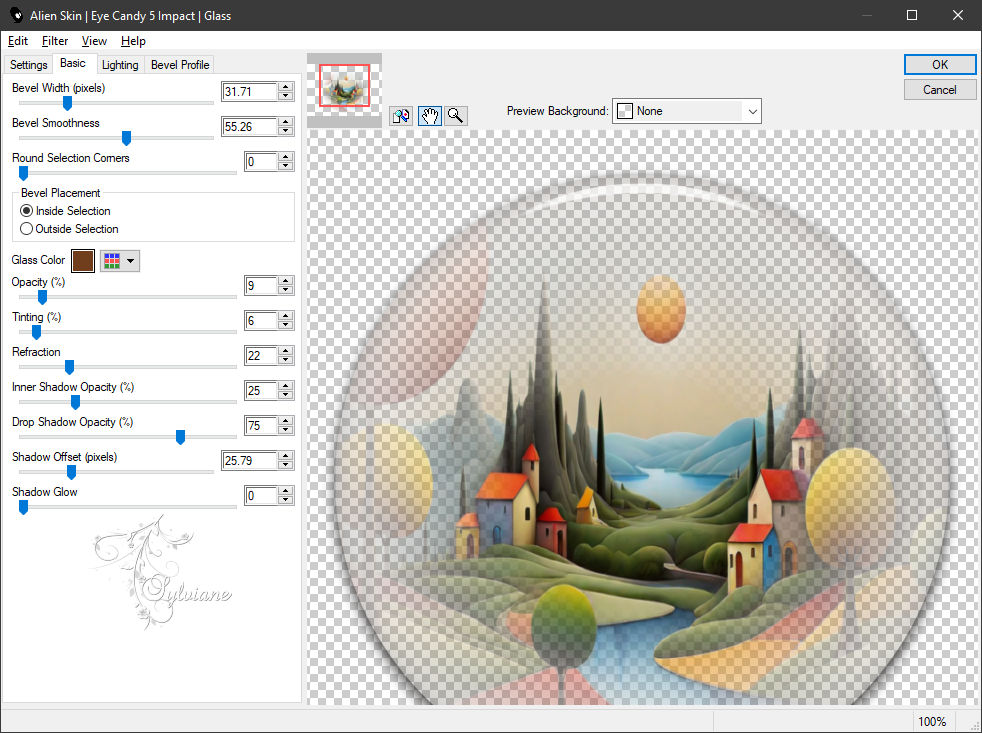Click the Shadow Offset value field

pos(249,461)
